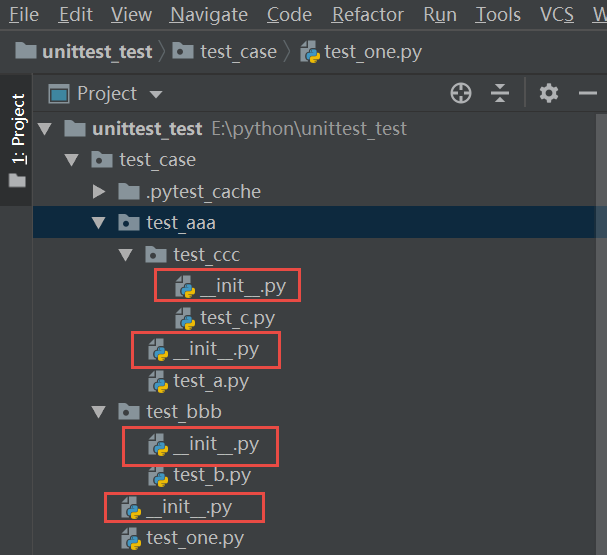Click the .pytest_cache folder icon
The height and width of the screenshot is (555, 607).
click(128, 191)
